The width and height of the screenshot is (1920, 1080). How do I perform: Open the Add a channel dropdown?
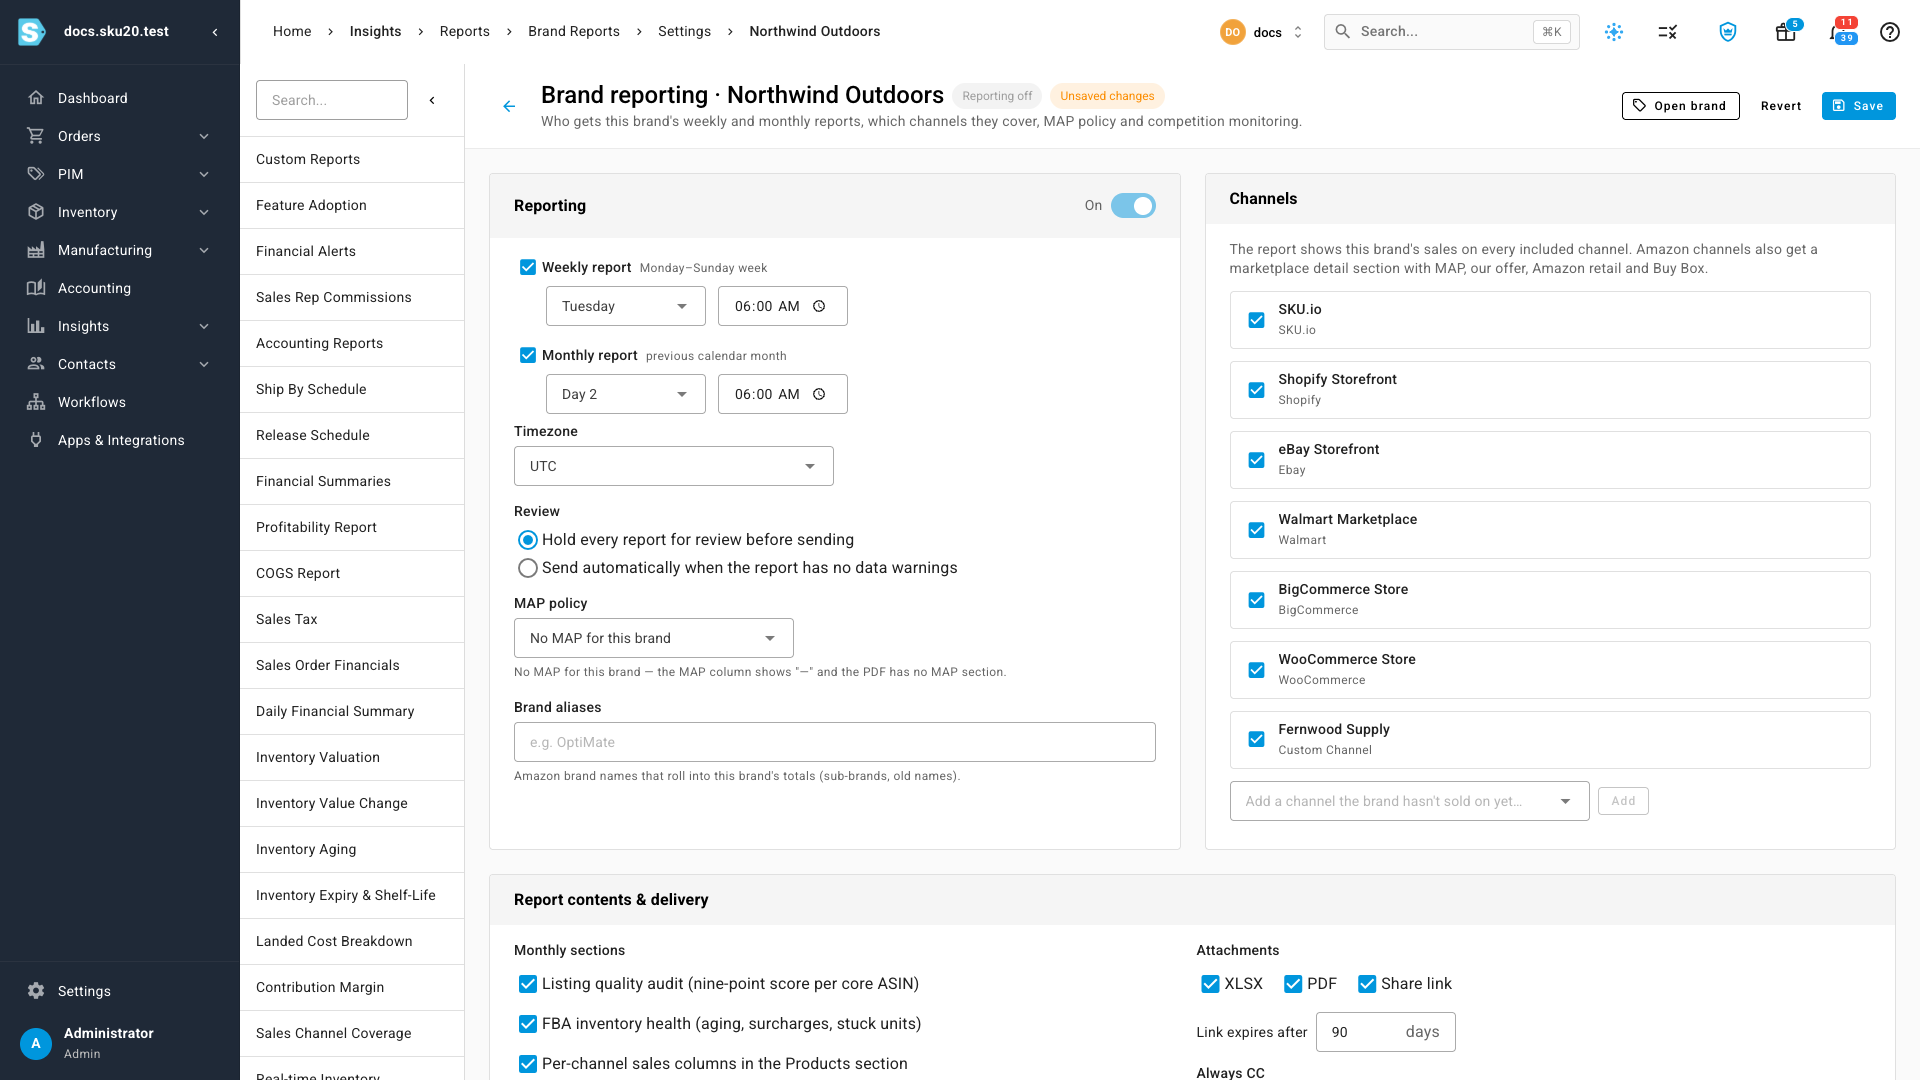1409,801
